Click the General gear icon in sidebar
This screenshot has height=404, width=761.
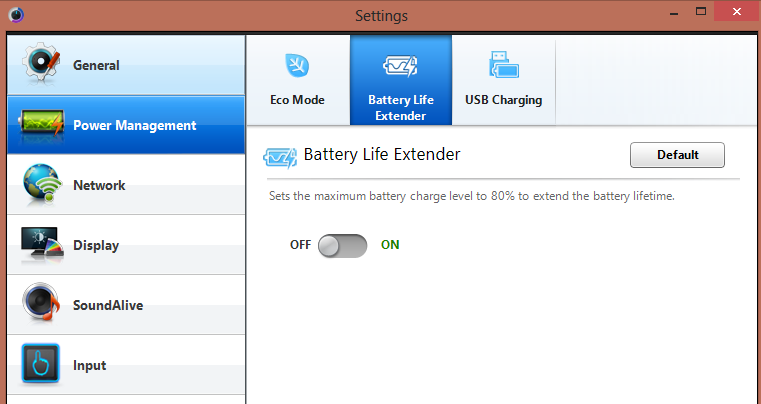(x=40, y=65)
